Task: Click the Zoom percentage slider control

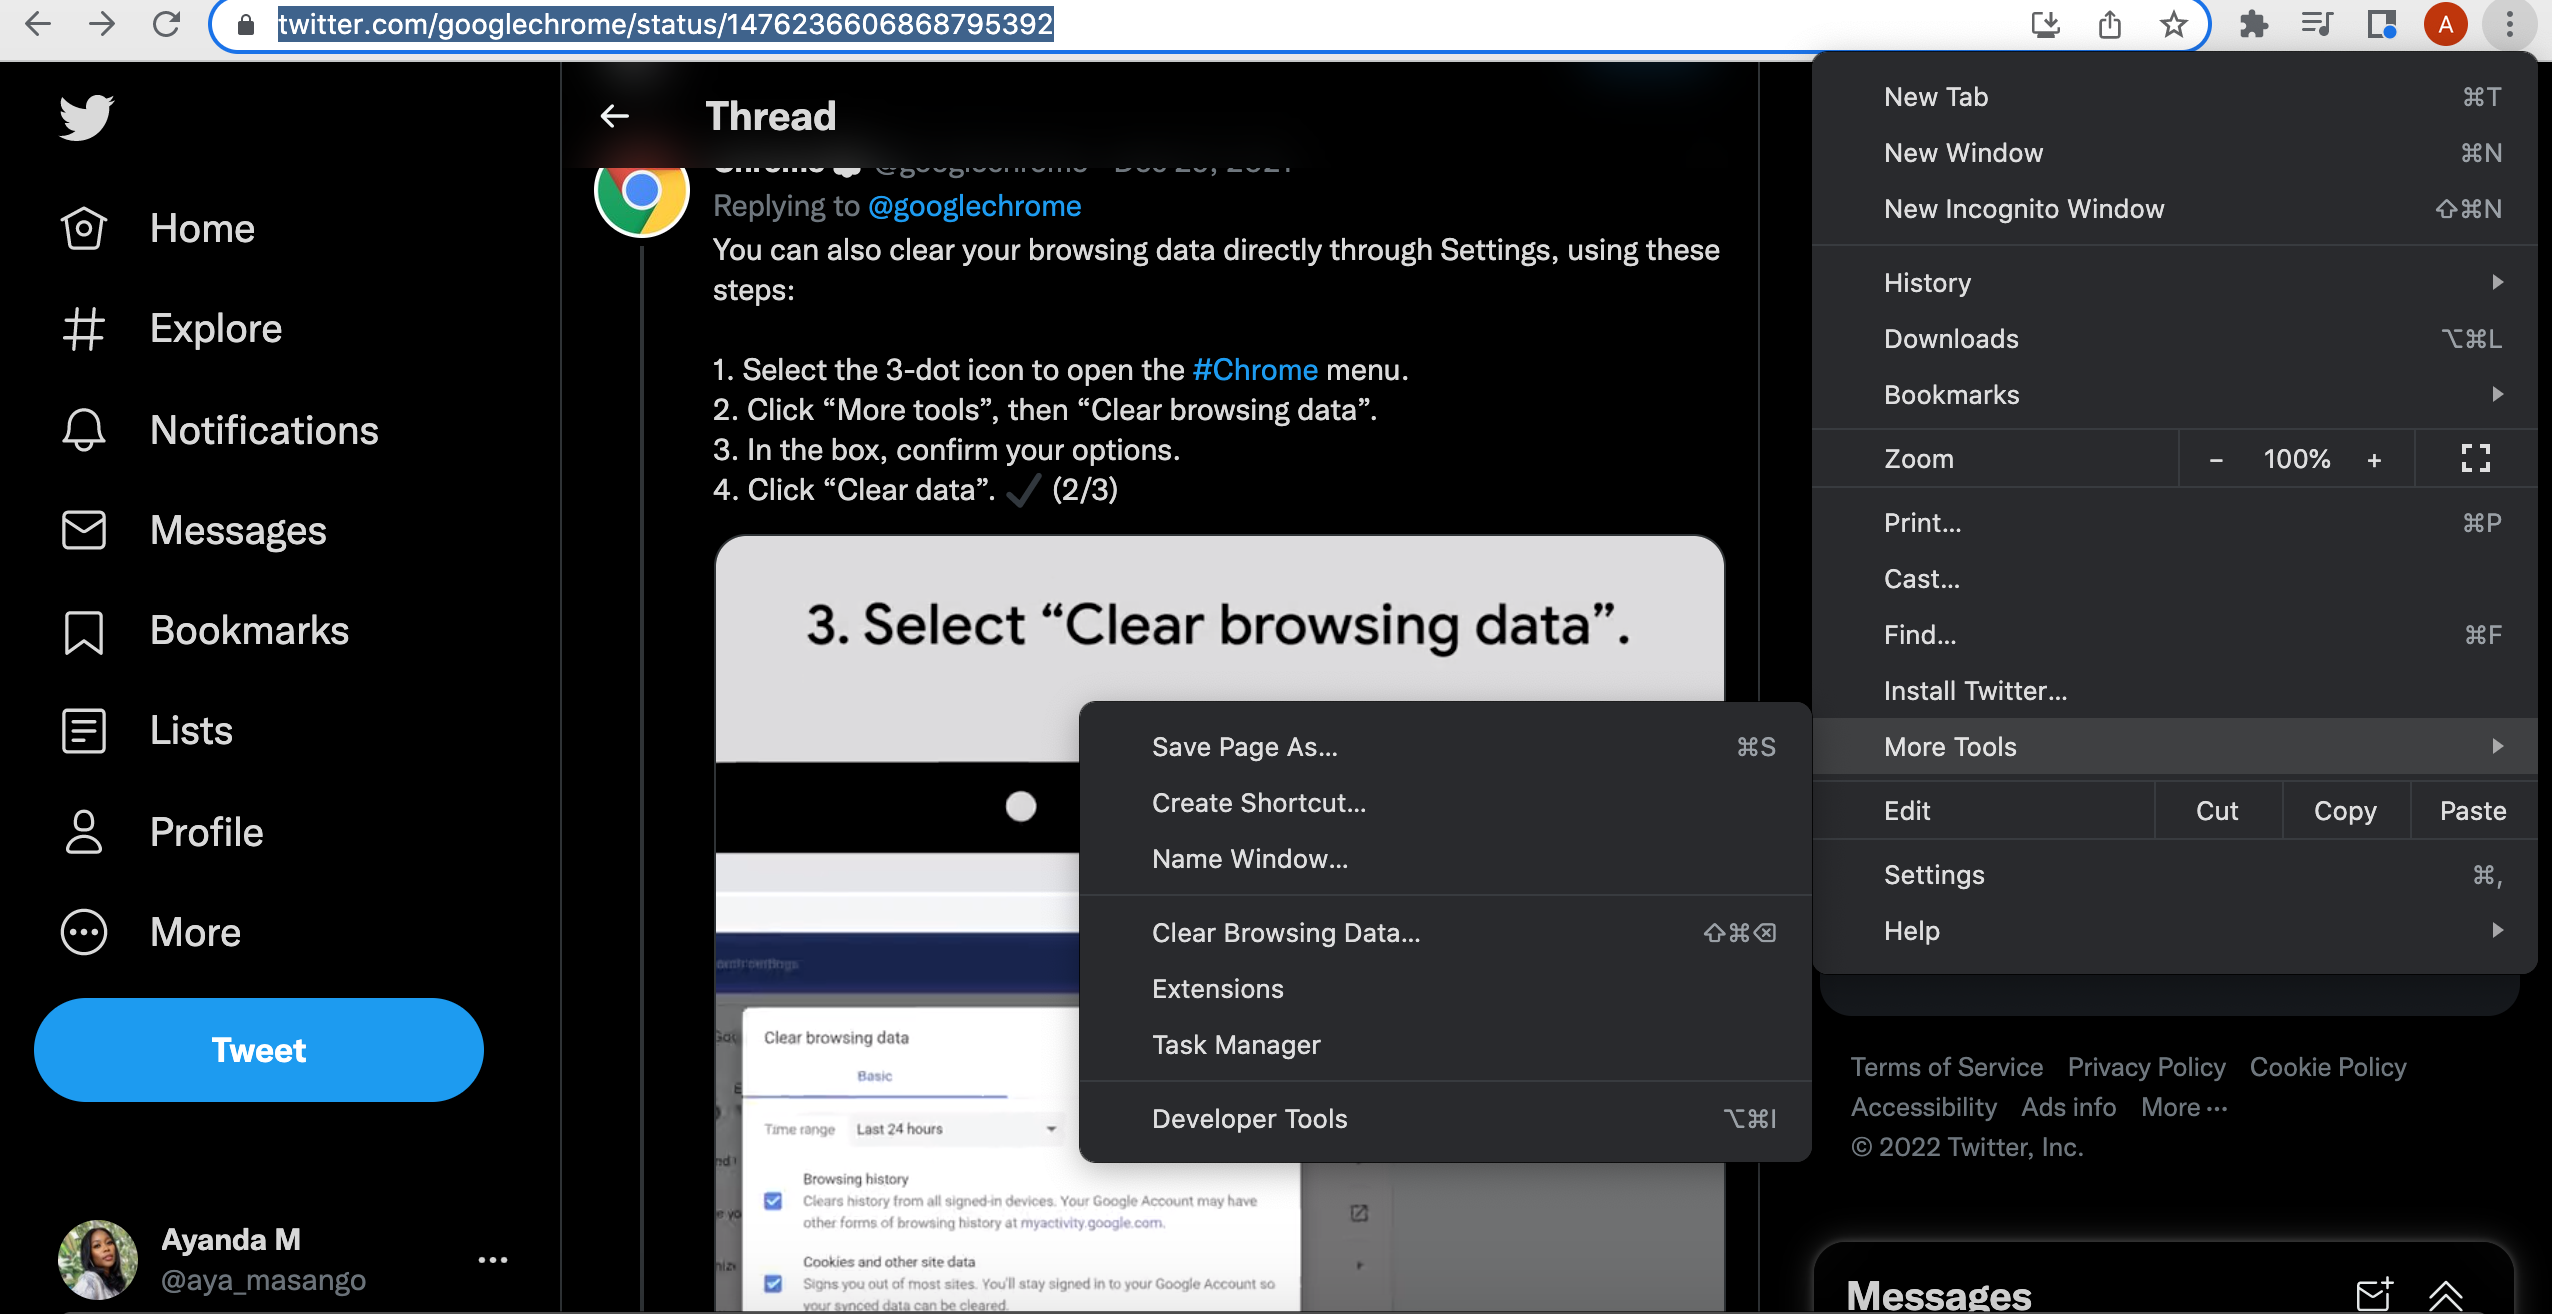Action: click(2297, 458)
